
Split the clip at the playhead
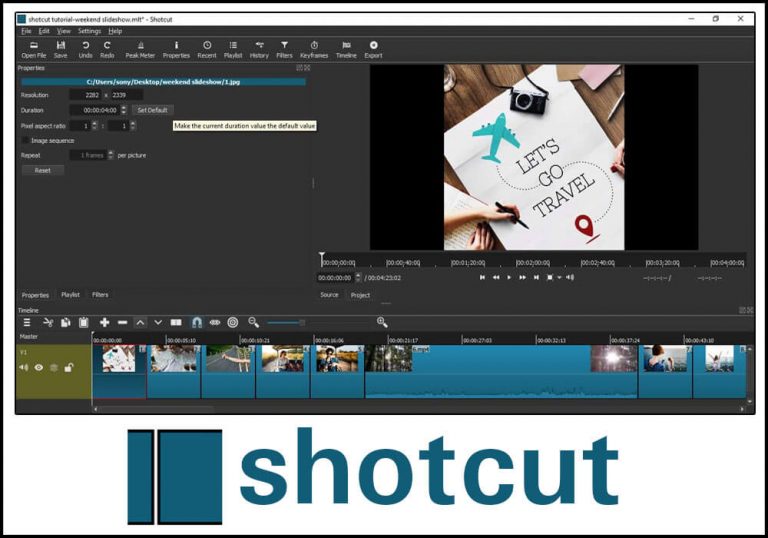pos(176,322)
